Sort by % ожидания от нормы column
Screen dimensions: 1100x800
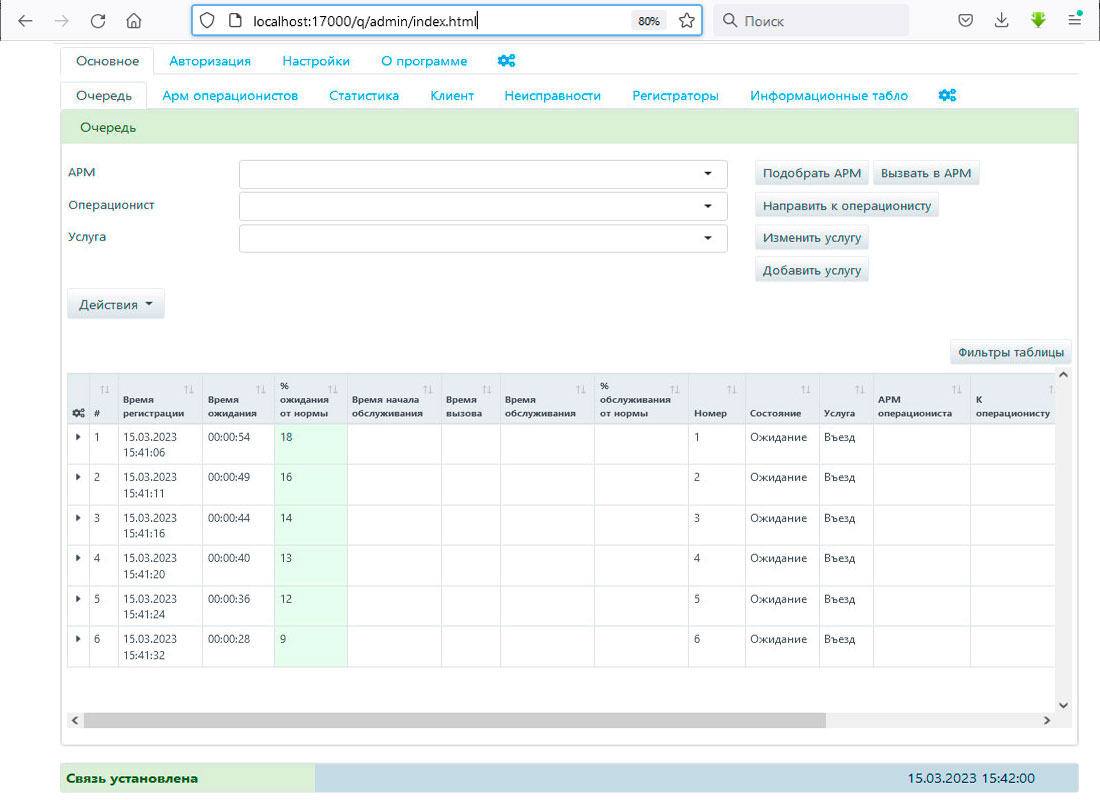(333, 390)
